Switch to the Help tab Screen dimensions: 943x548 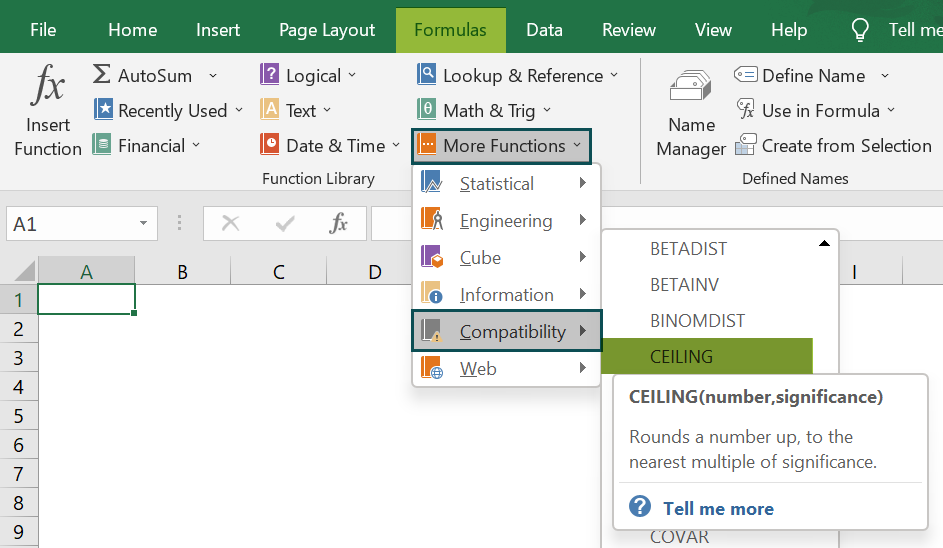(788, 30)
